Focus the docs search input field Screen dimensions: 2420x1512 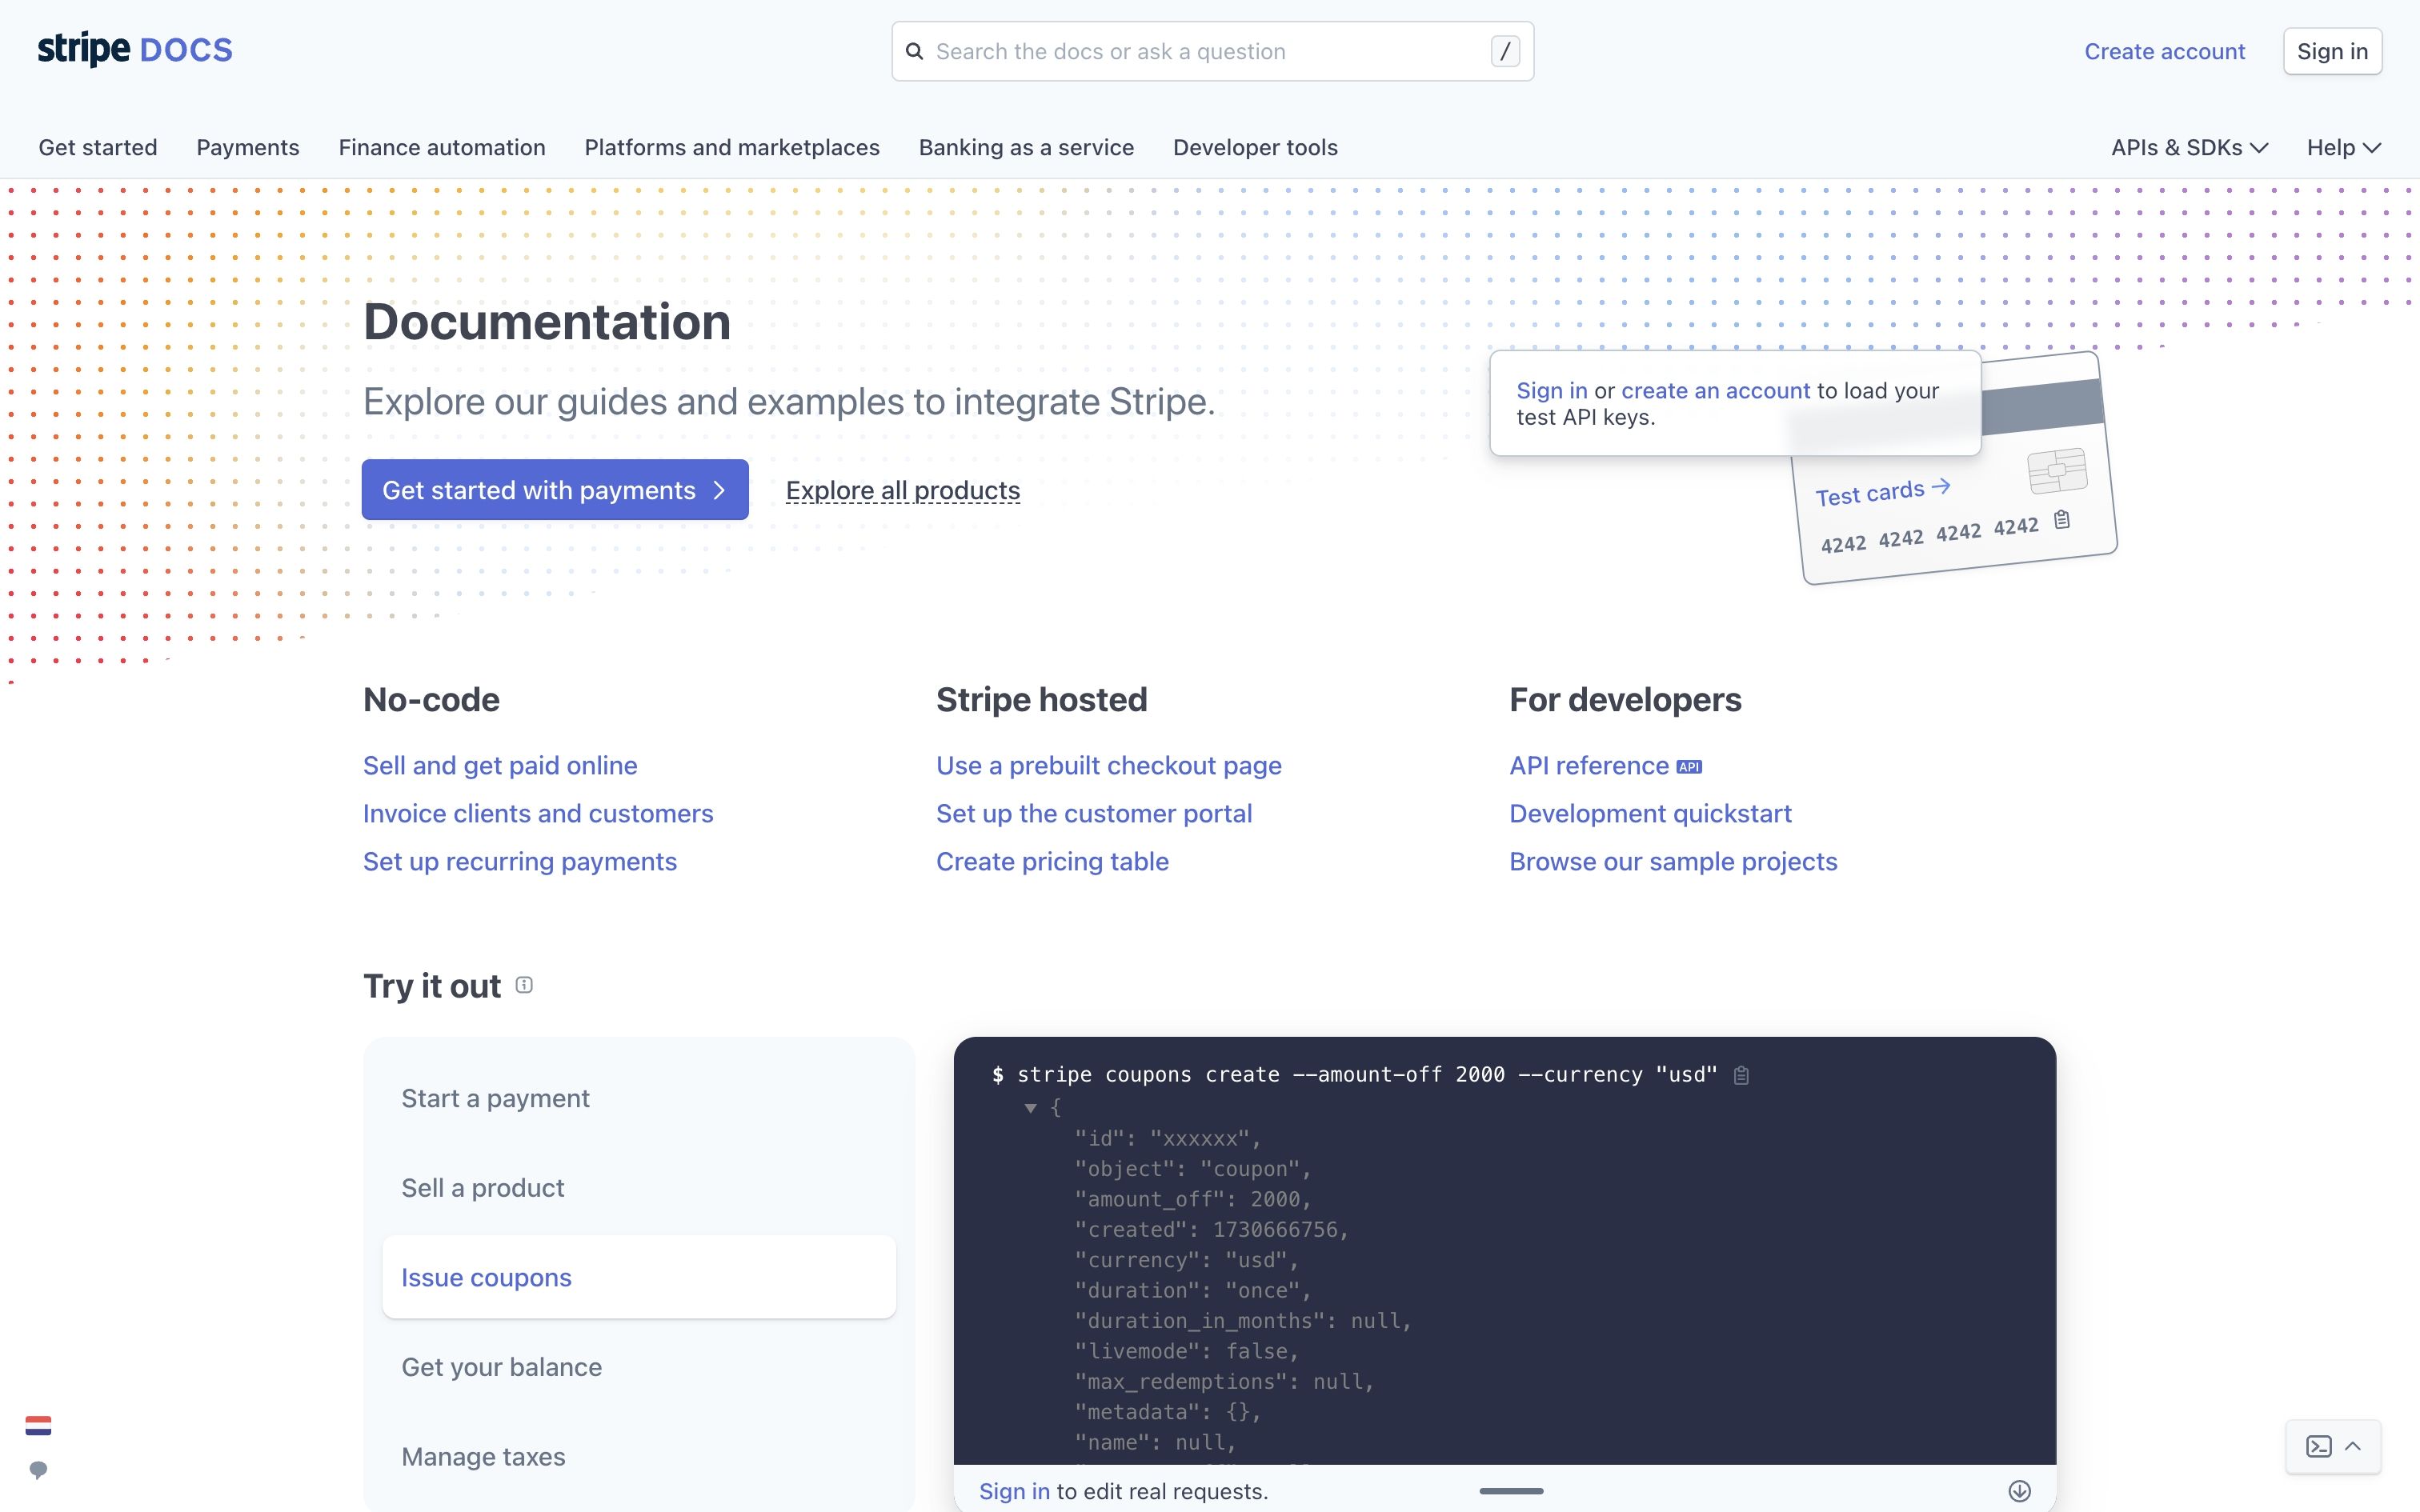point(1212,51)
